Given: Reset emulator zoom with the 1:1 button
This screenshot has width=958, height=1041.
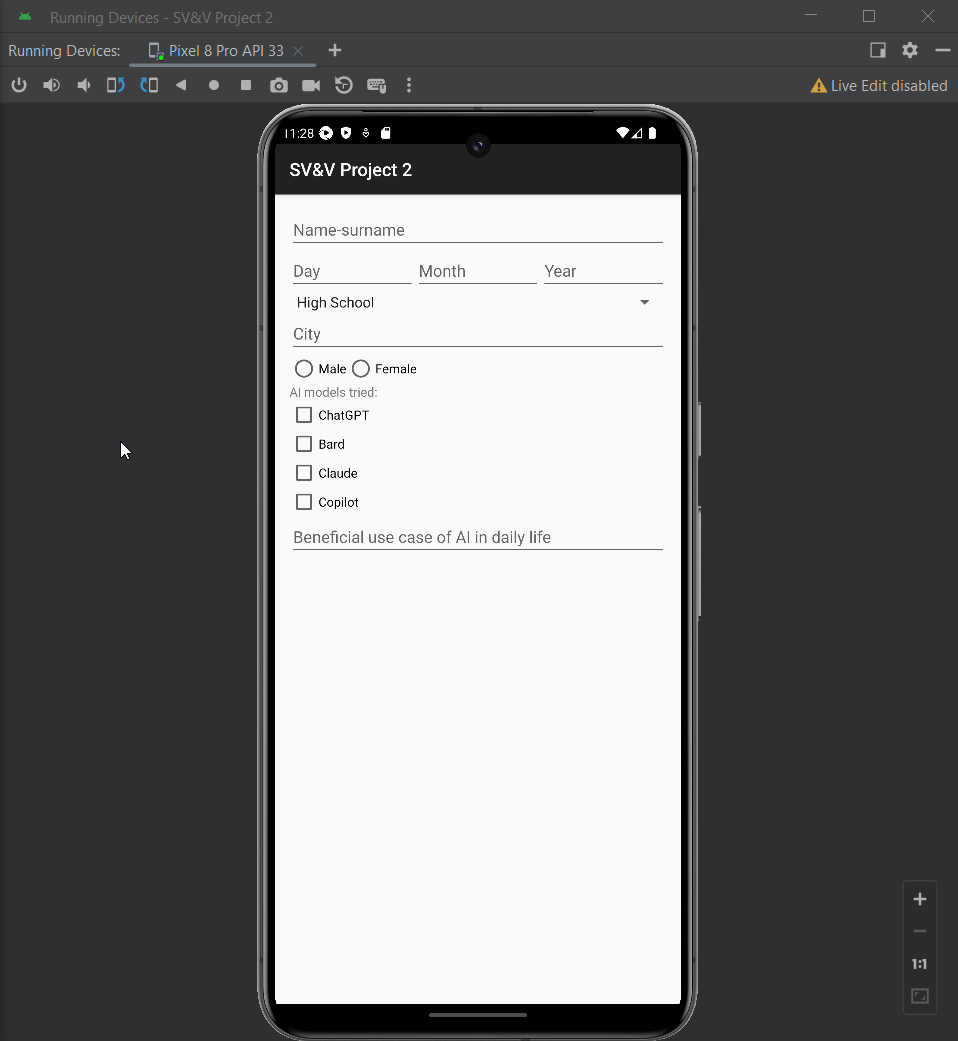Looking at the screenshot, I should (x=919, y=964).
